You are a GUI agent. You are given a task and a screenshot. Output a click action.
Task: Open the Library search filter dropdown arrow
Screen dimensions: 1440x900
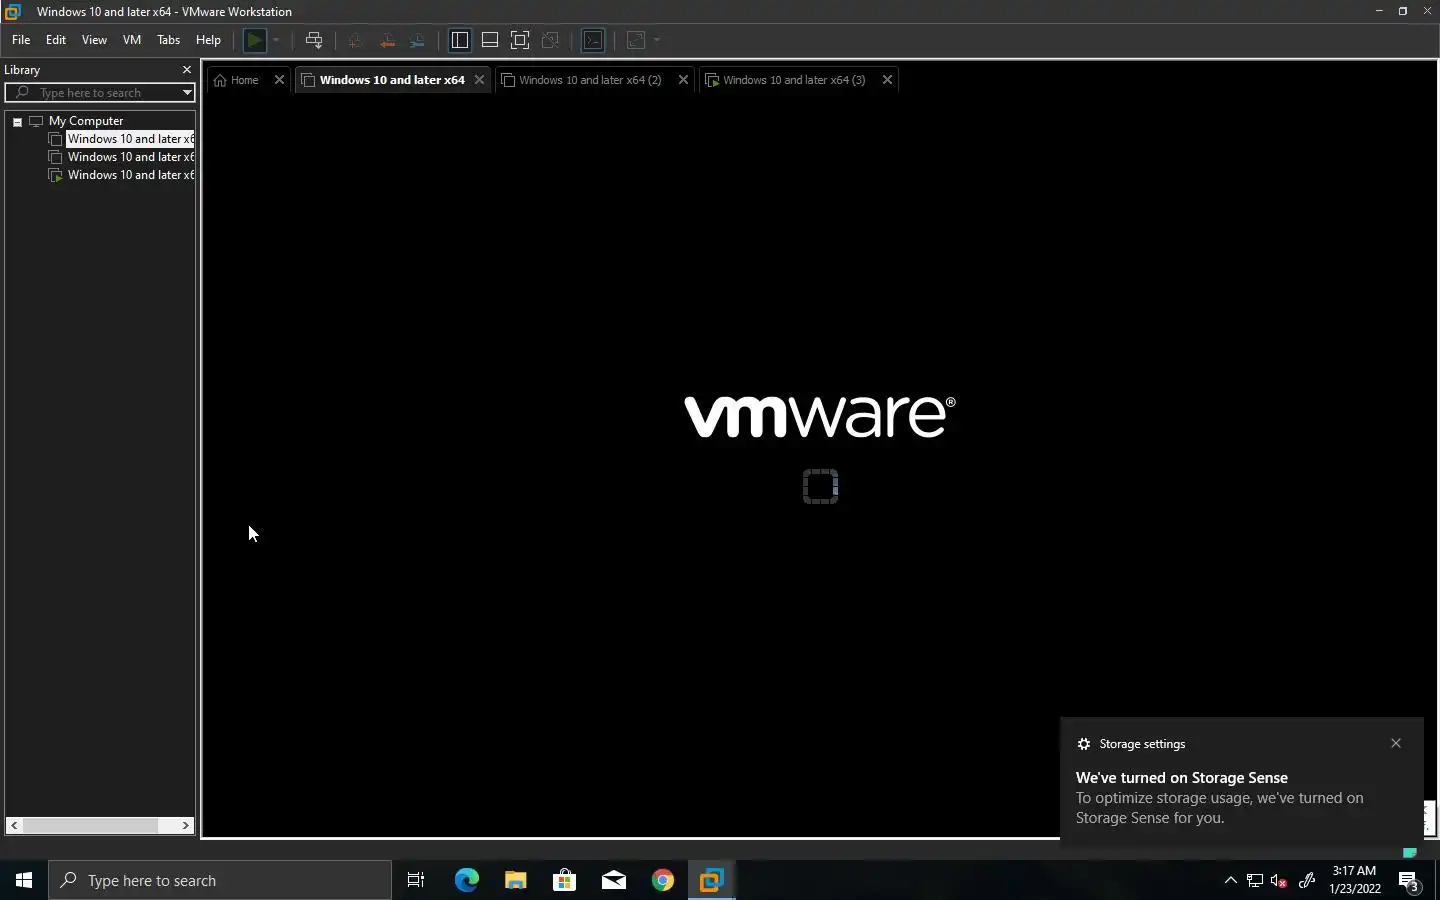186,93
